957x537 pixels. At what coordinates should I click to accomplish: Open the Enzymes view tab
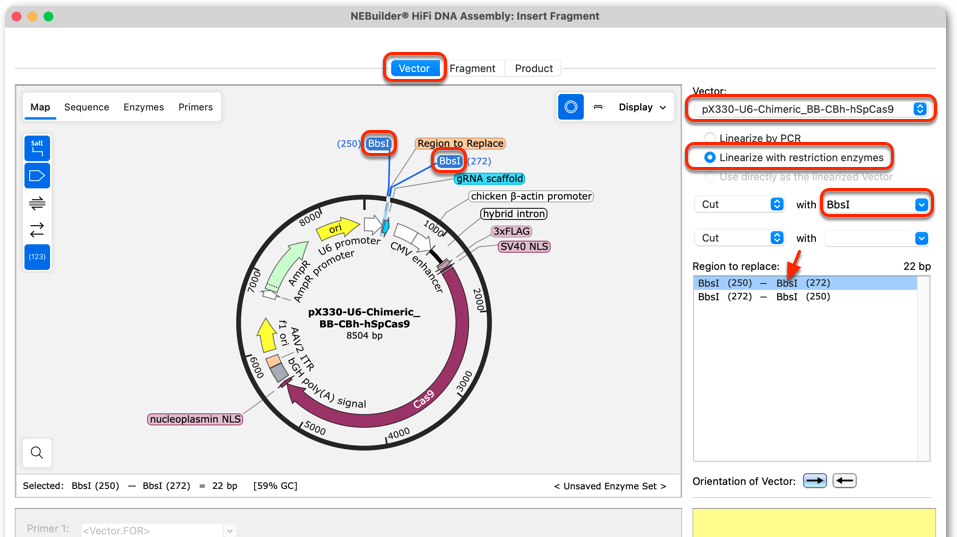coord(143,107)
